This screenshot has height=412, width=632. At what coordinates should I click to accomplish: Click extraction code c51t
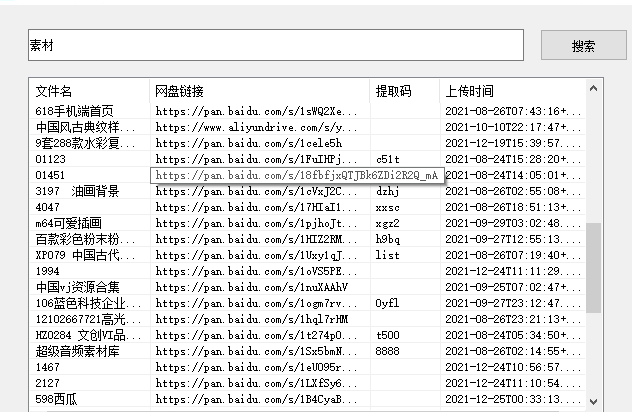coord(388,159)
